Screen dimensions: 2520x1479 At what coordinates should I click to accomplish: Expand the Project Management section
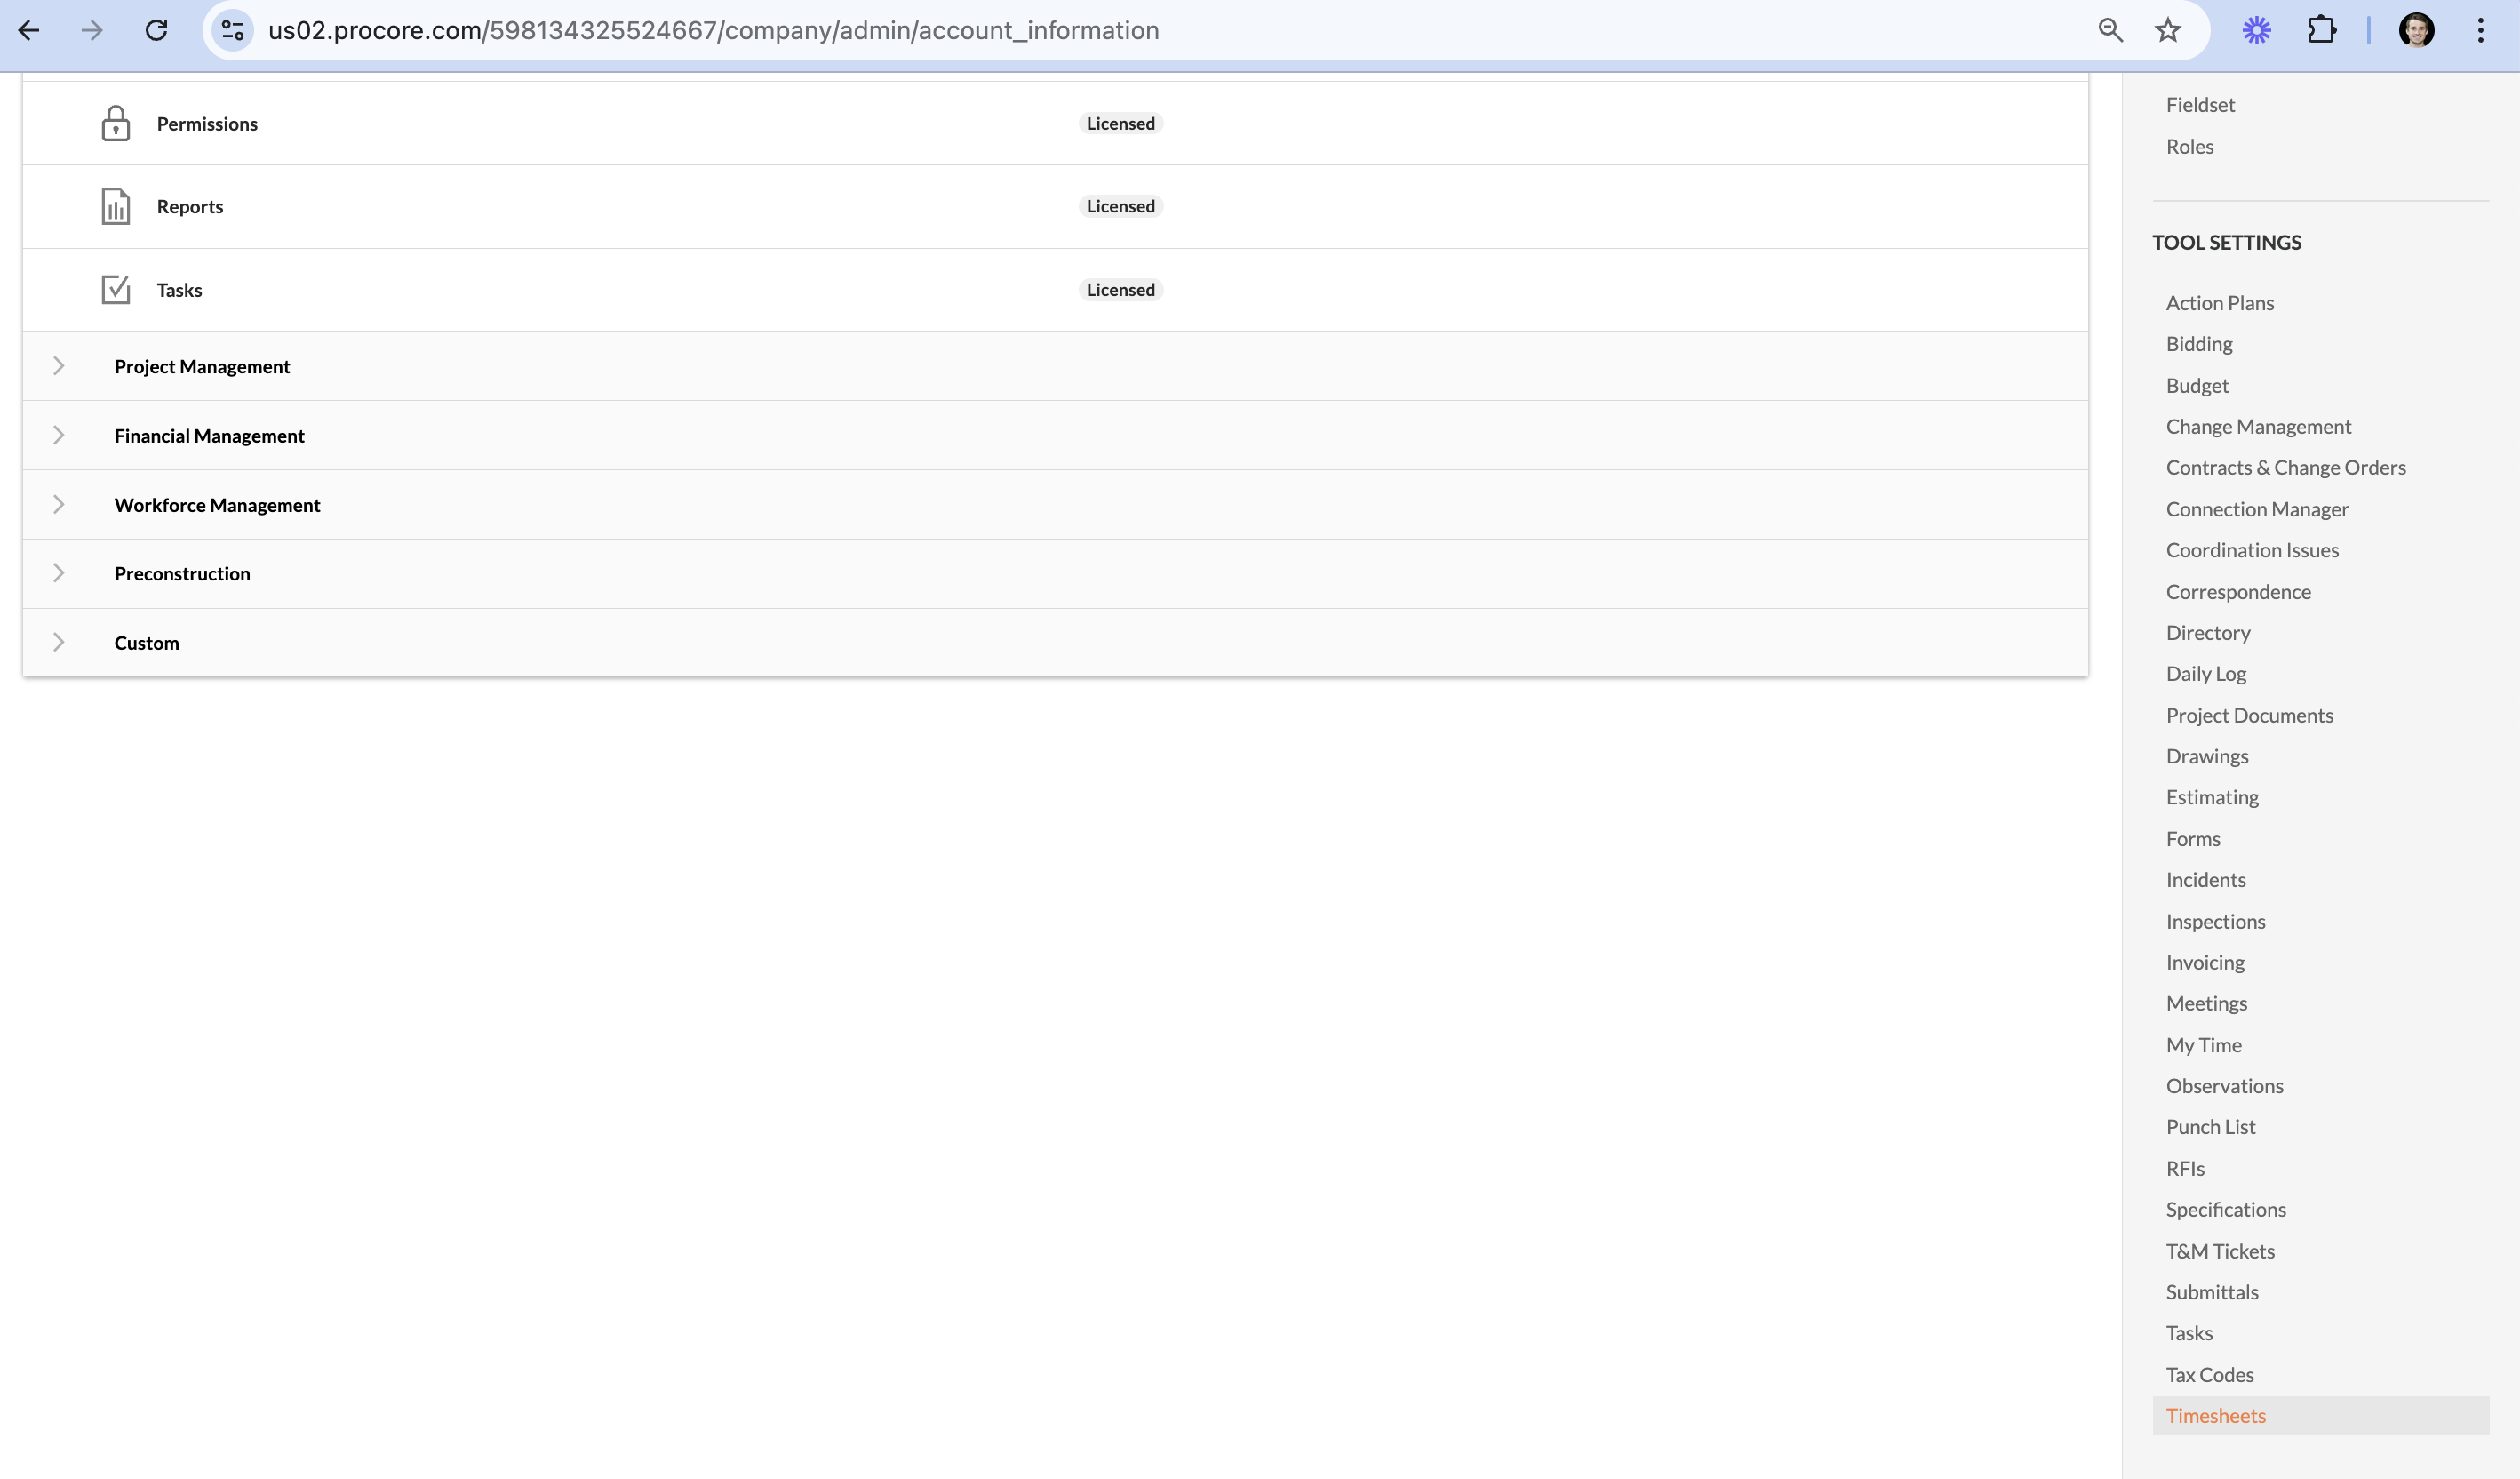[58, 364]
